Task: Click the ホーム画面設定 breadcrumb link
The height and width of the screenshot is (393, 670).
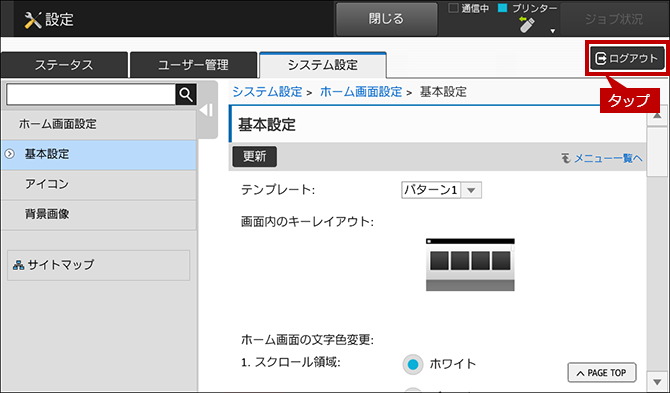Action: [x=361, y=92]
